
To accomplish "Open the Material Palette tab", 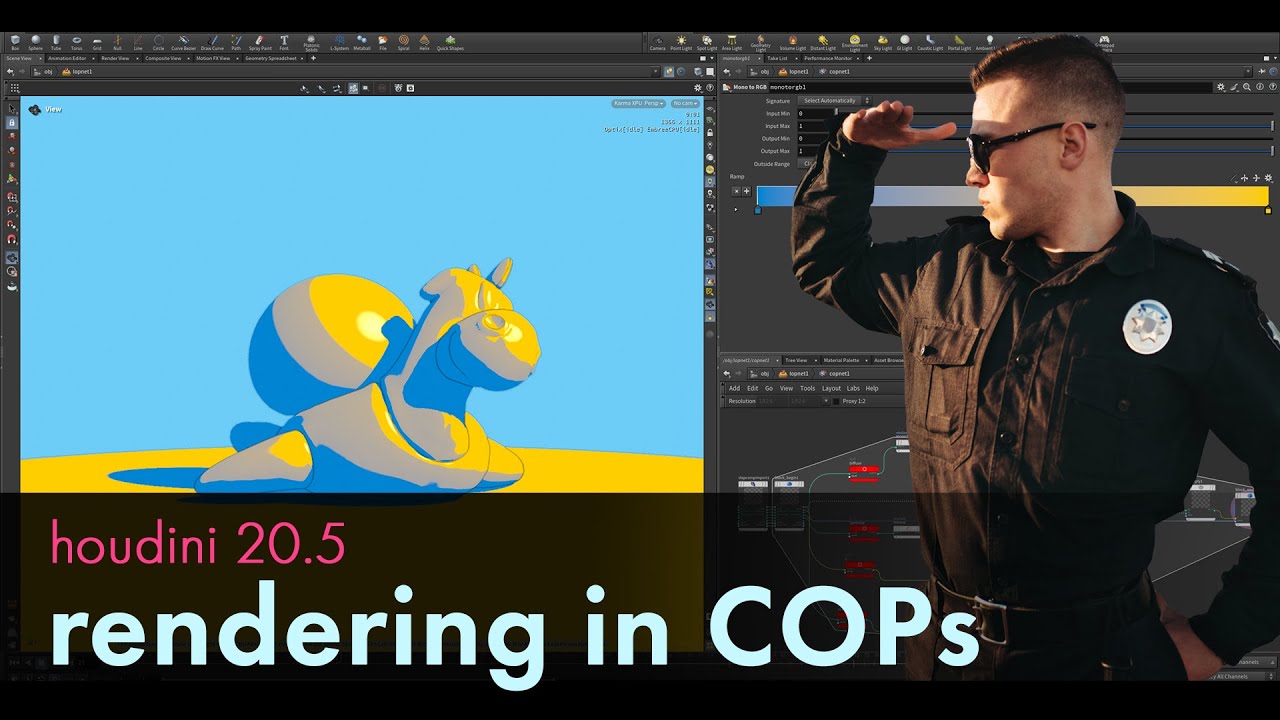I will 841,360.
